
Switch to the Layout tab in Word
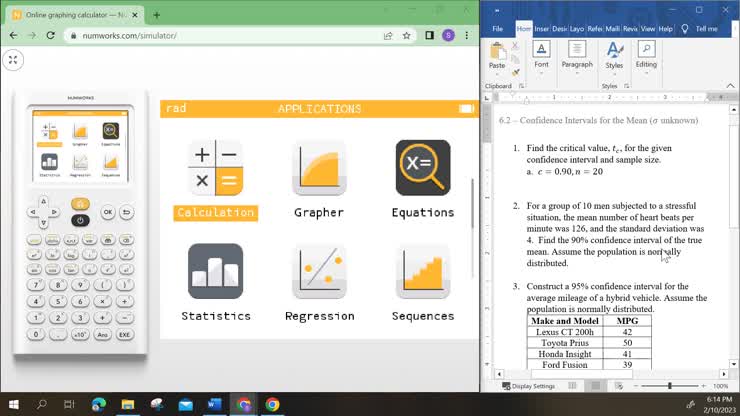pyautogui.click(x=577, y=29)
